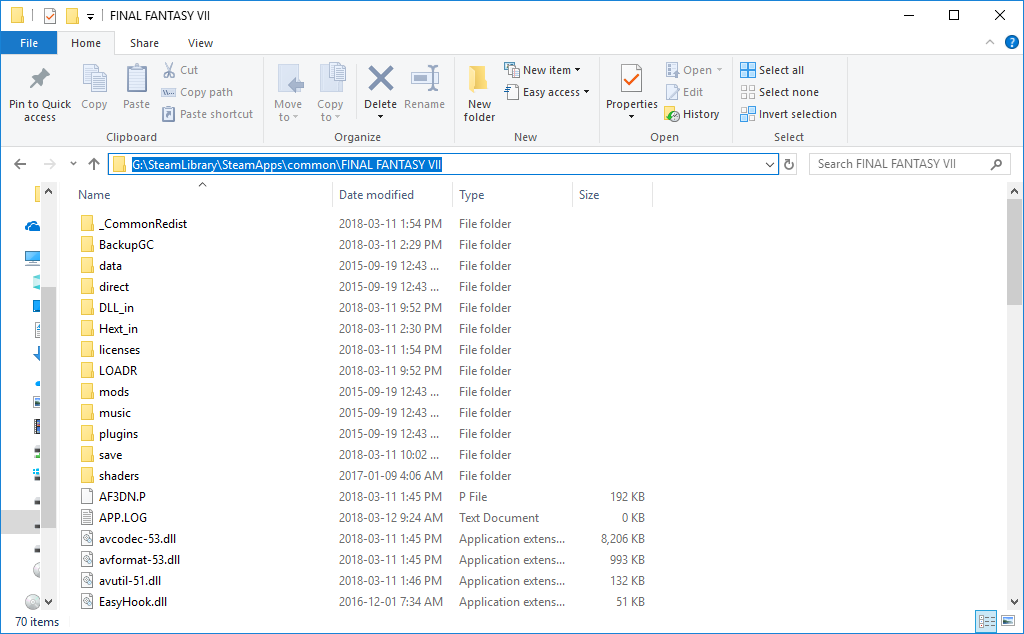Open the Easy access dropdown

[x=547, y=92]
